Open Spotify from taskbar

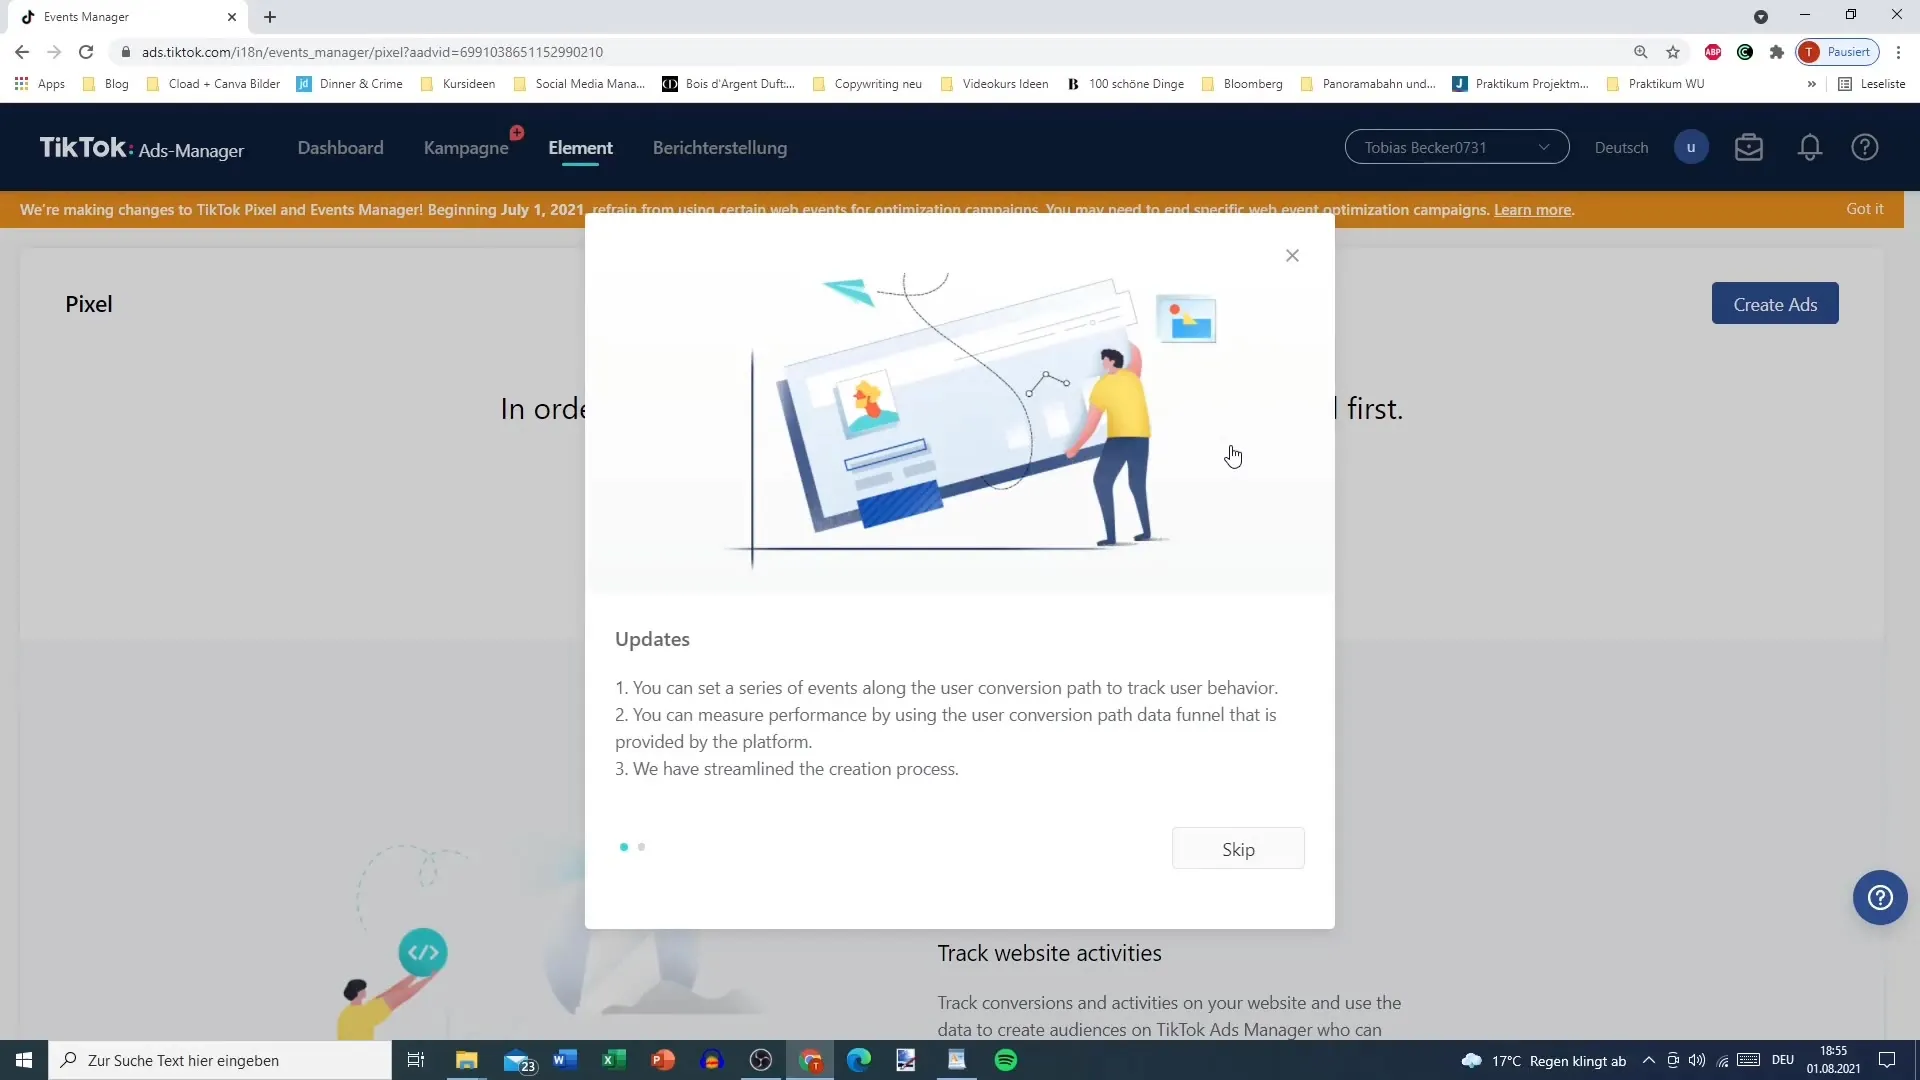[x=1006, y=1060]
